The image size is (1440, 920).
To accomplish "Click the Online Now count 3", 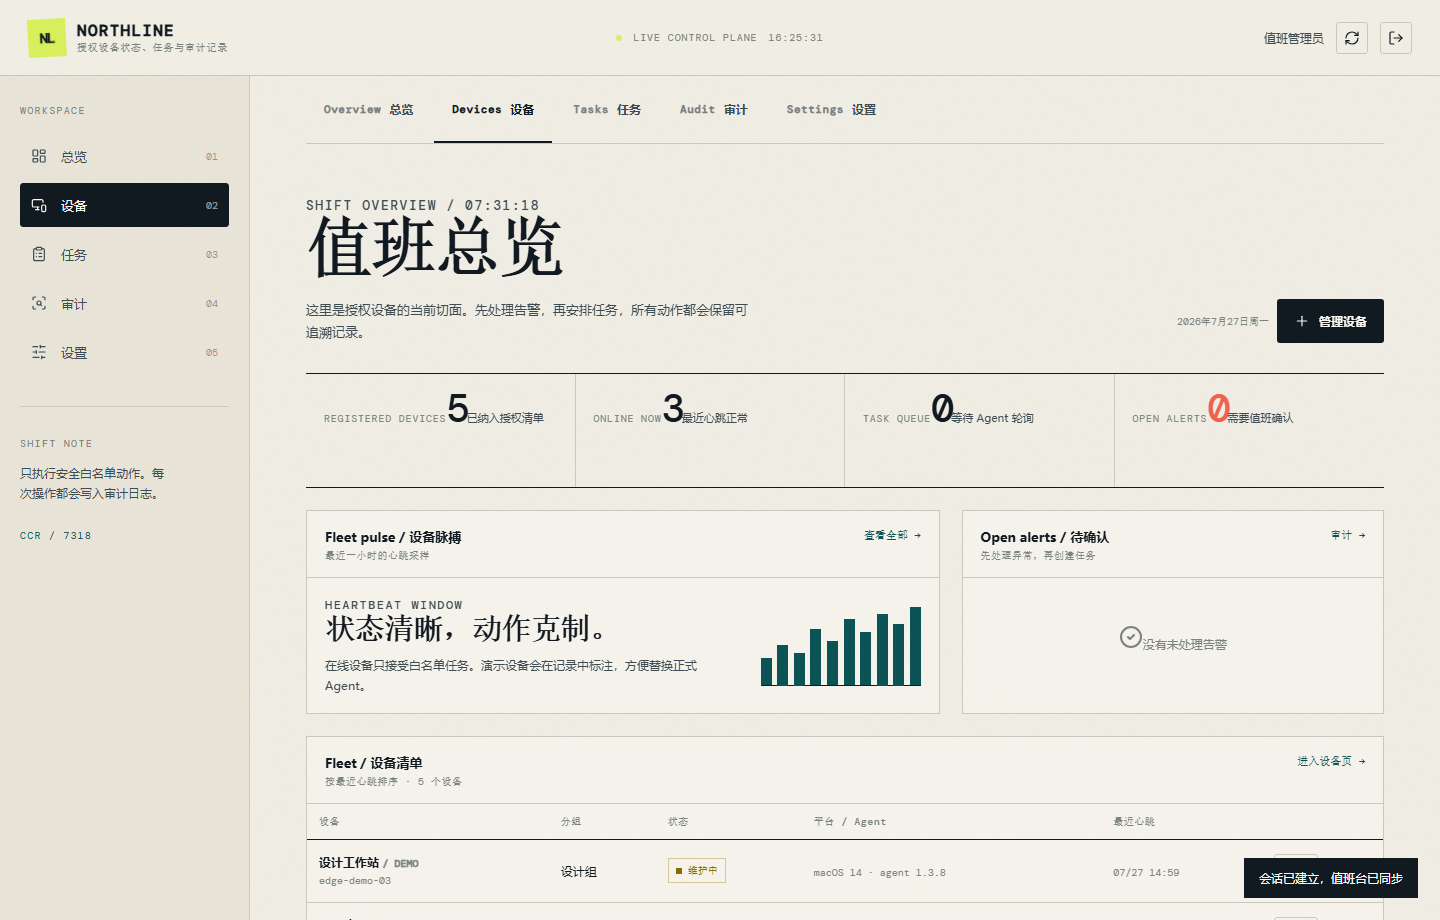I will pos(673,408).
